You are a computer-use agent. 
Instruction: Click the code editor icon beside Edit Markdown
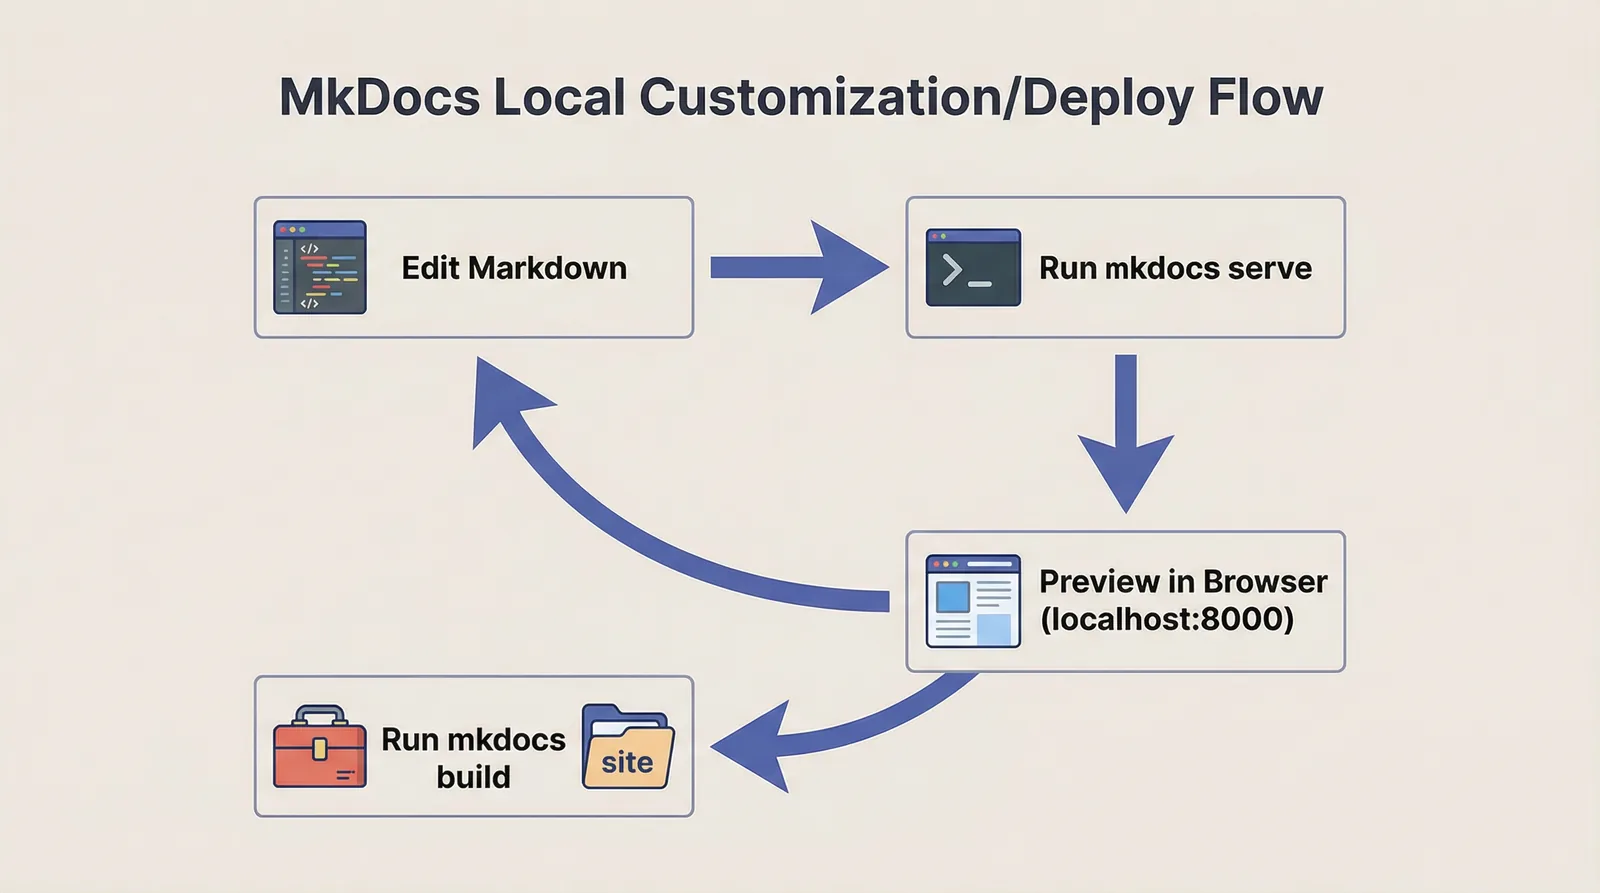(x=320, y=267)
